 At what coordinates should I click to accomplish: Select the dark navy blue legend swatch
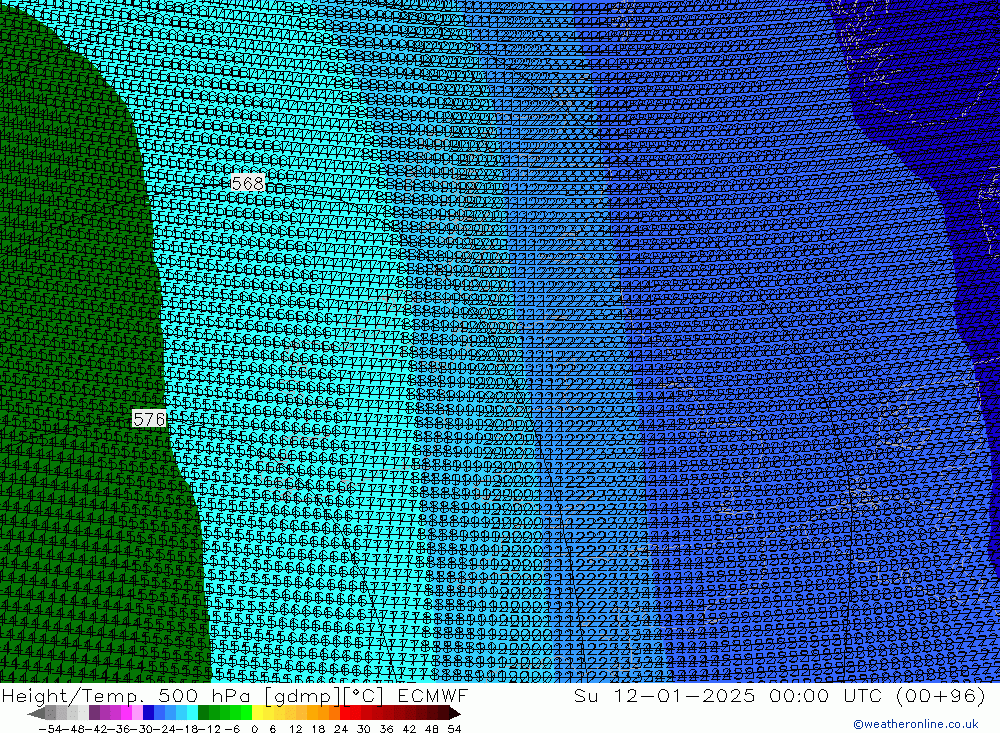(148, 714)
